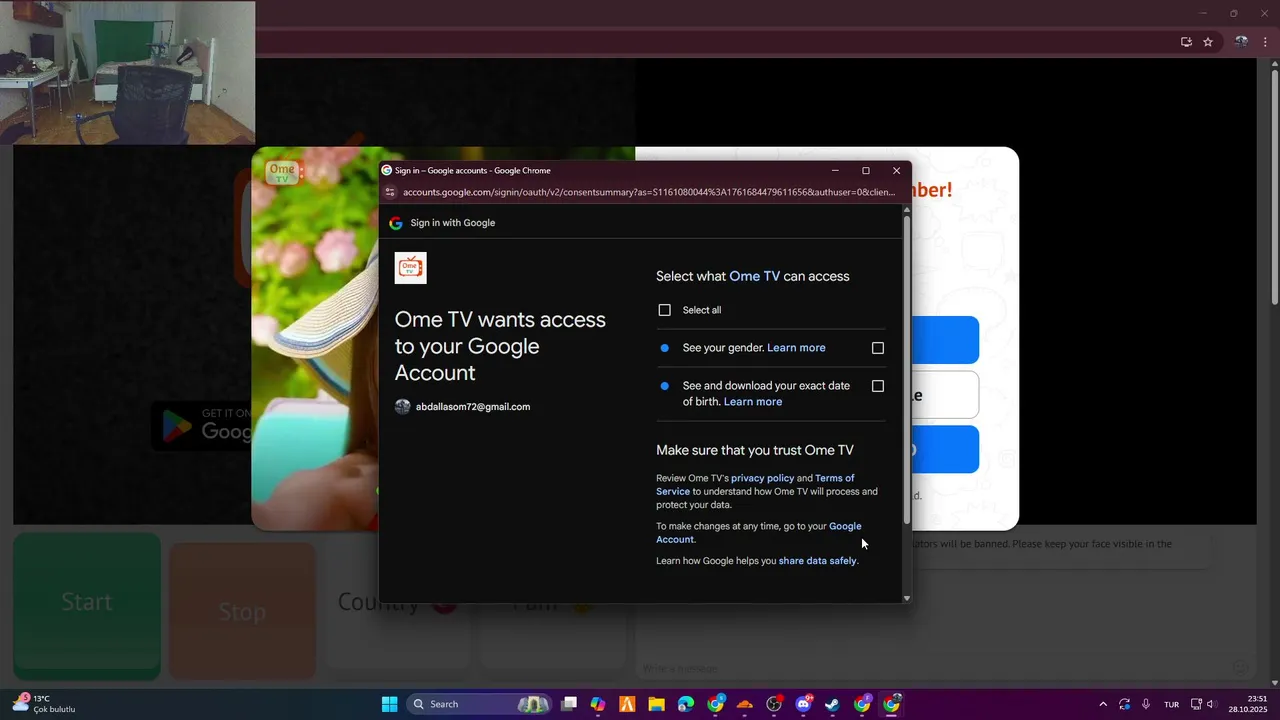1280x720 pixels.
Task: Open the volume speaker icon in tray
Action: tap(1212, 704)
